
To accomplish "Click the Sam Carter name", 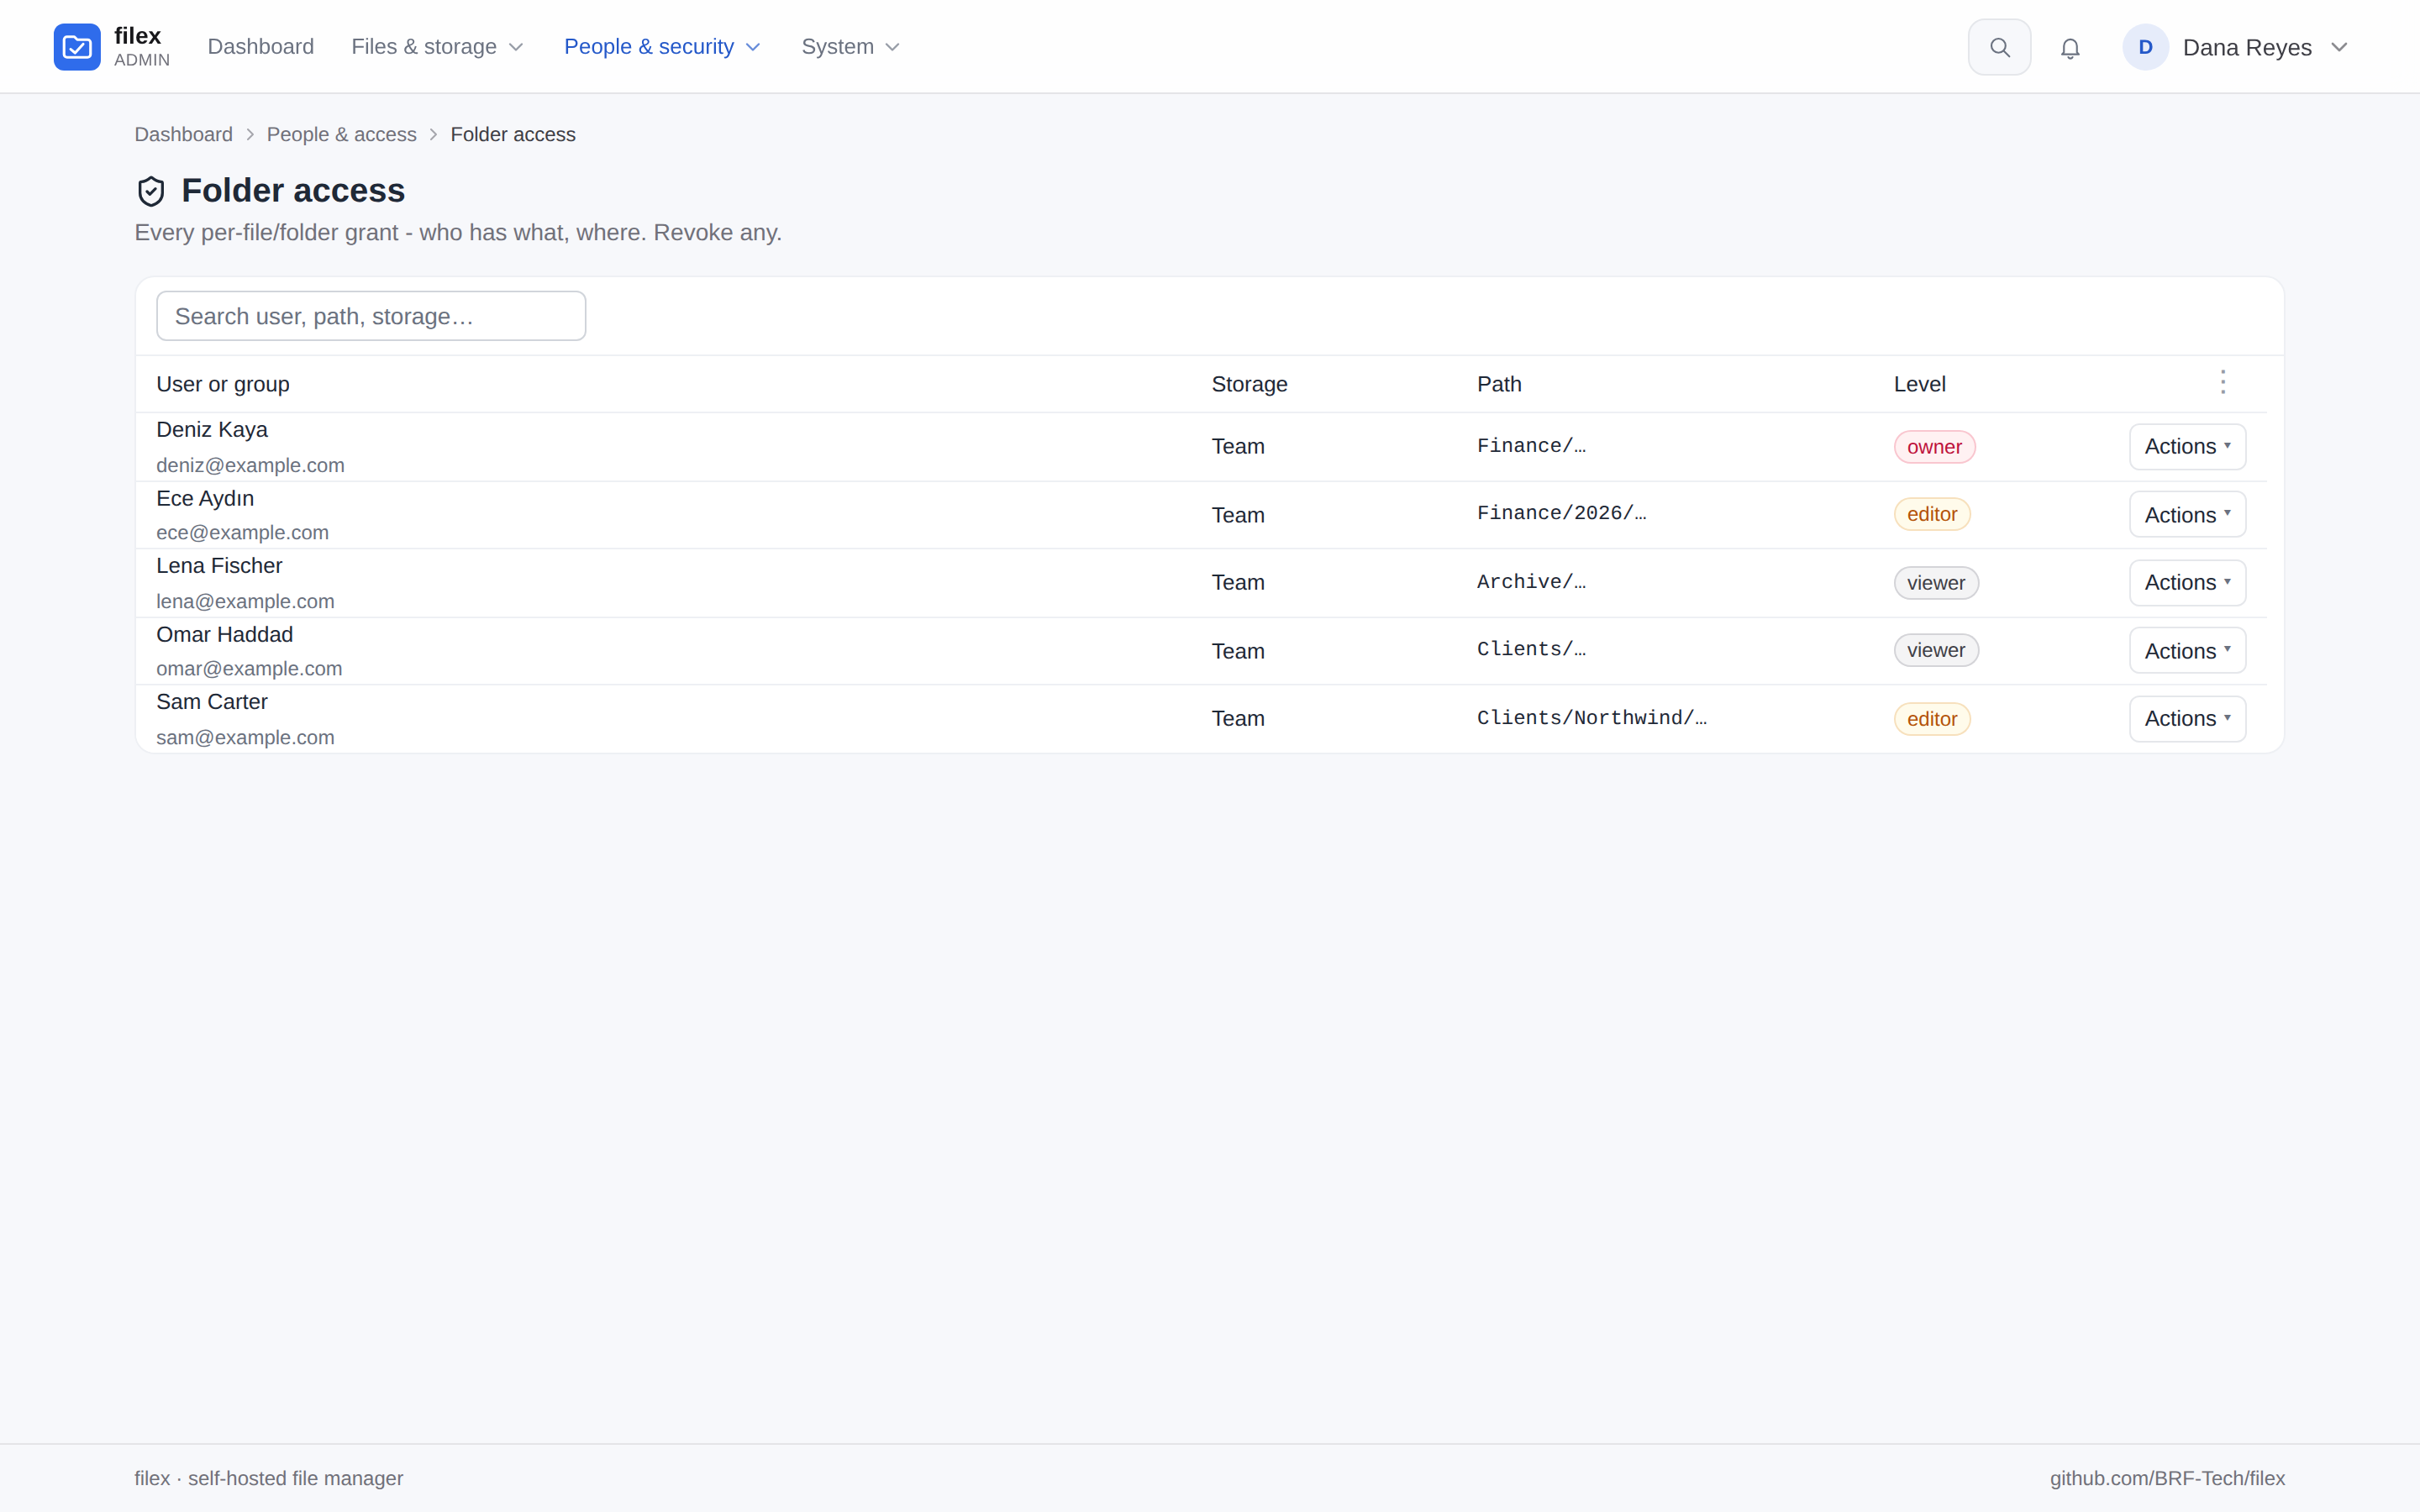I will [x=212, y=702].
